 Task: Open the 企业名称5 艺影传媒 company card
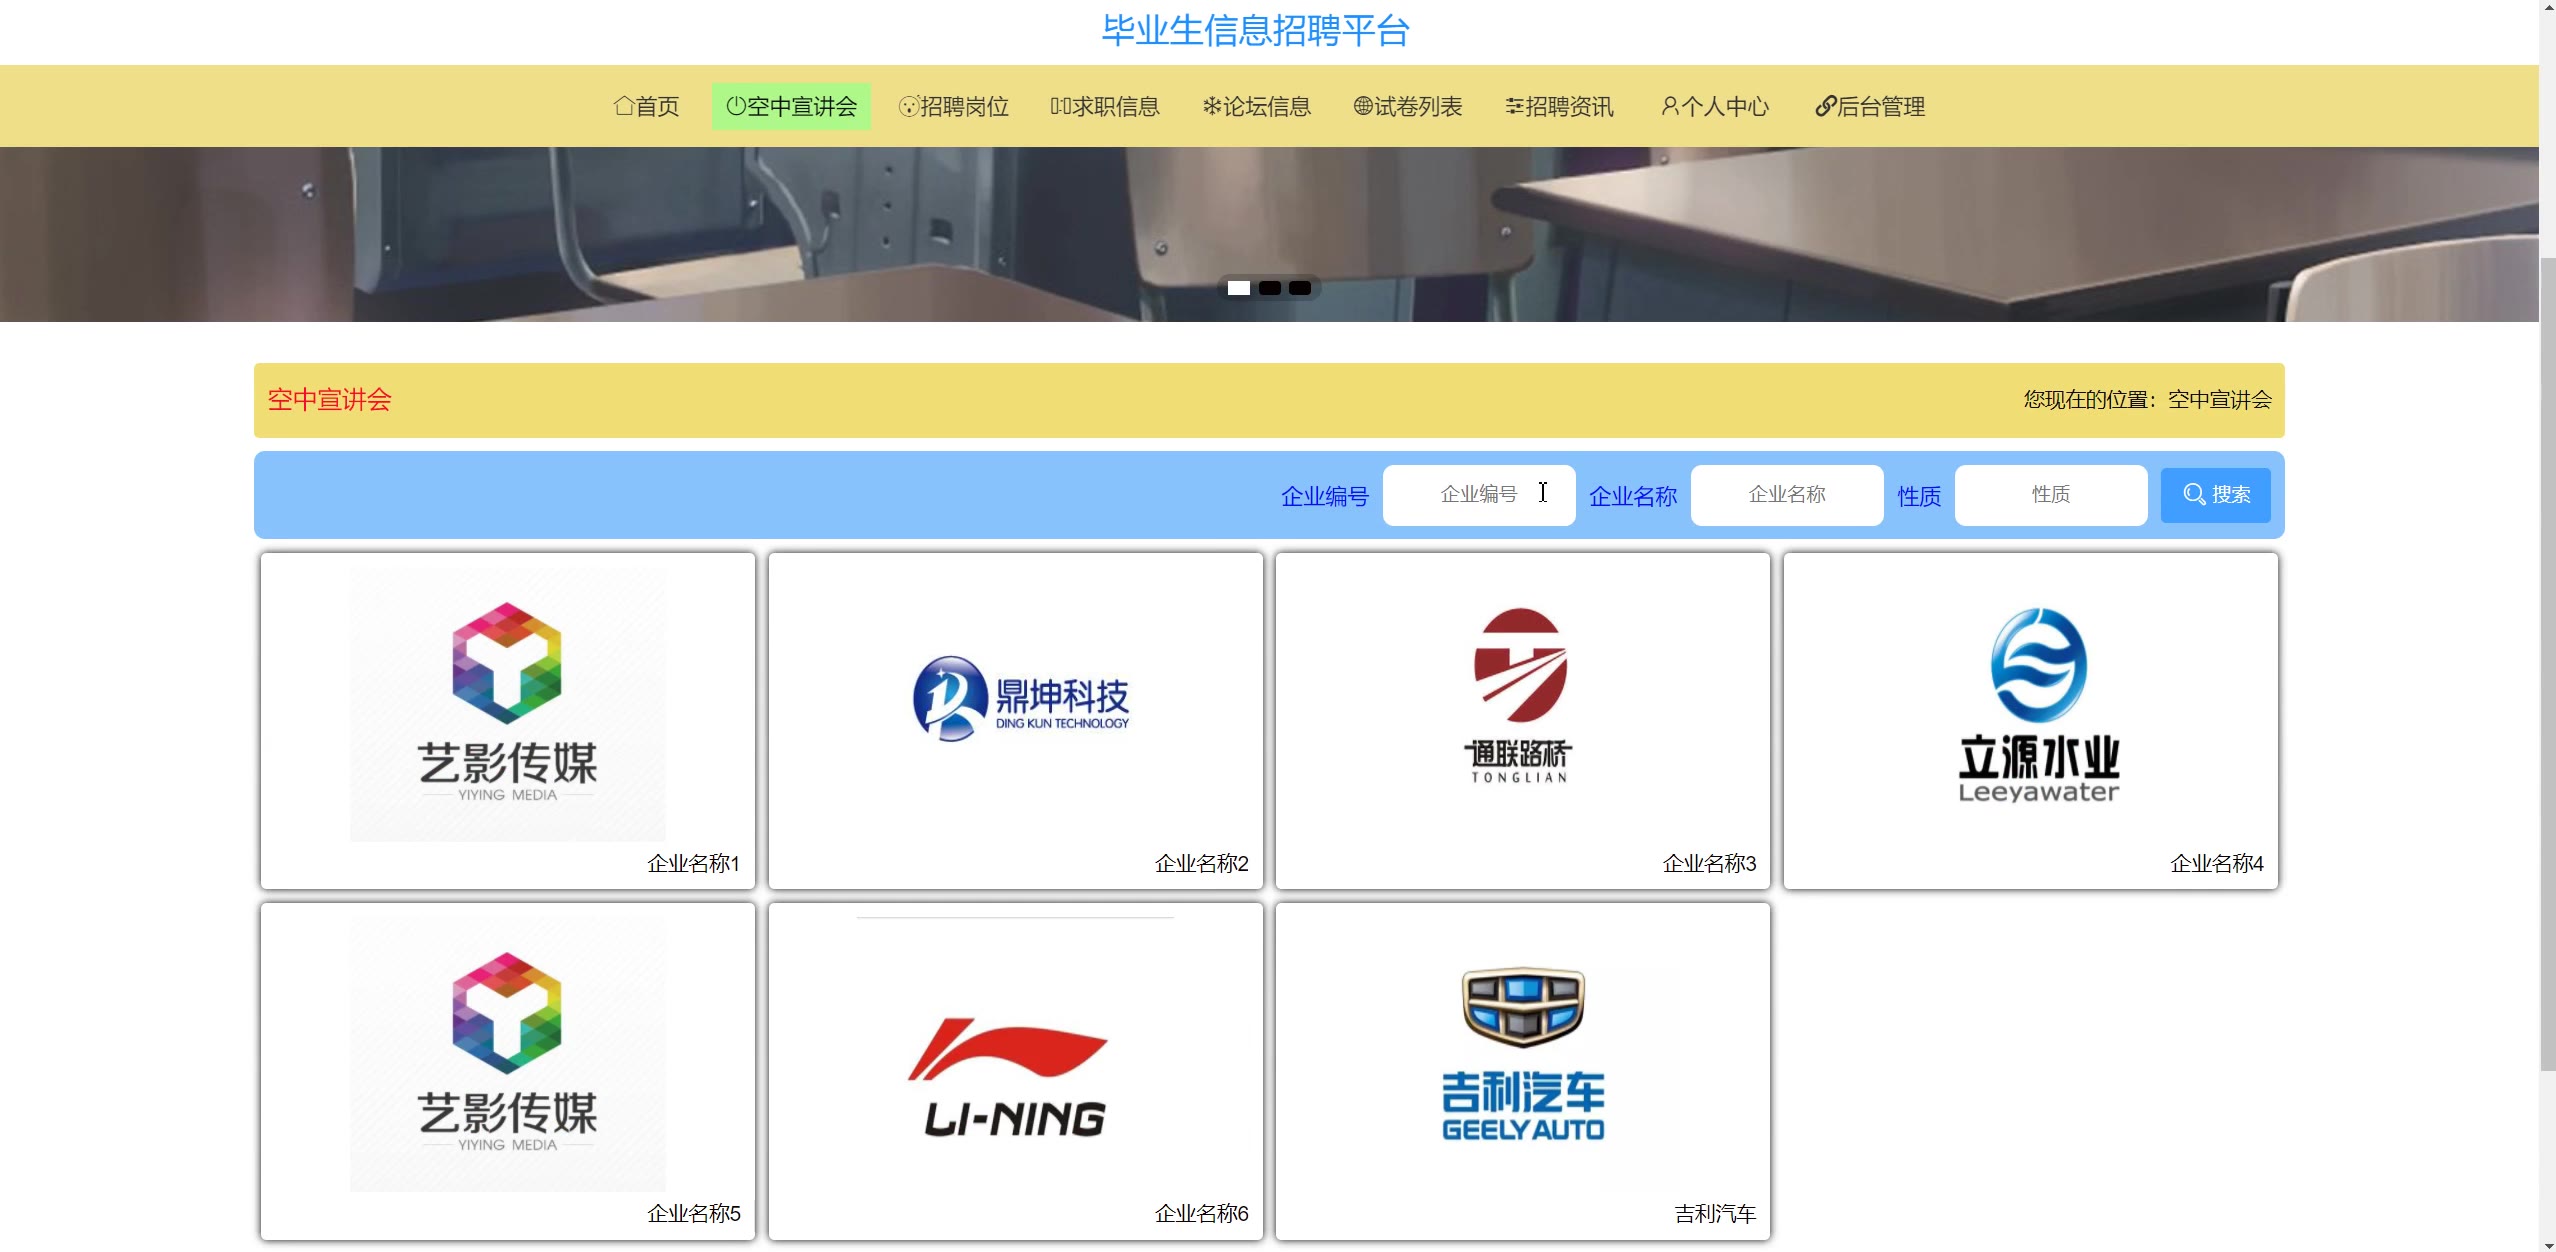pyautogui.click(x=507, y=1071)
